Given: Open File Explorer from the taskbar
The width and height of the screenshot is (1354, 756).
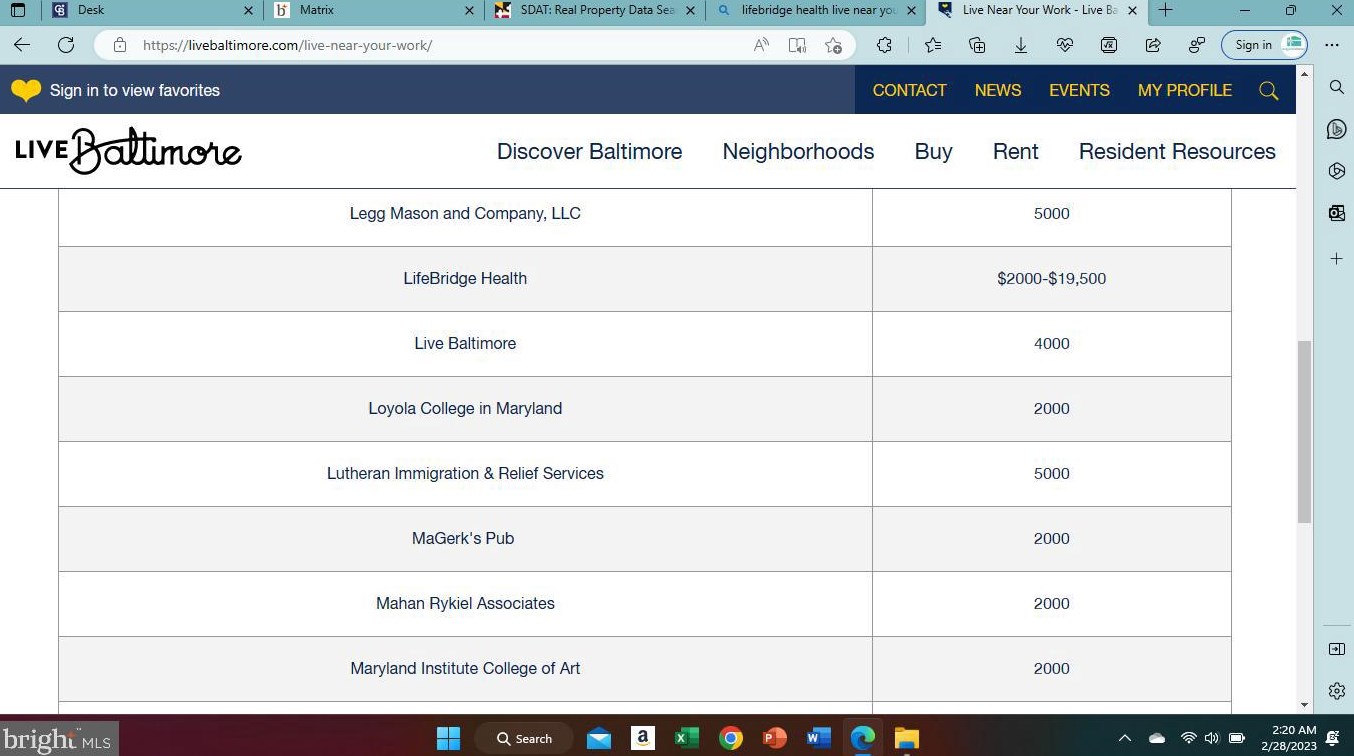Looking at the screenshot, I should coord(906,738).
